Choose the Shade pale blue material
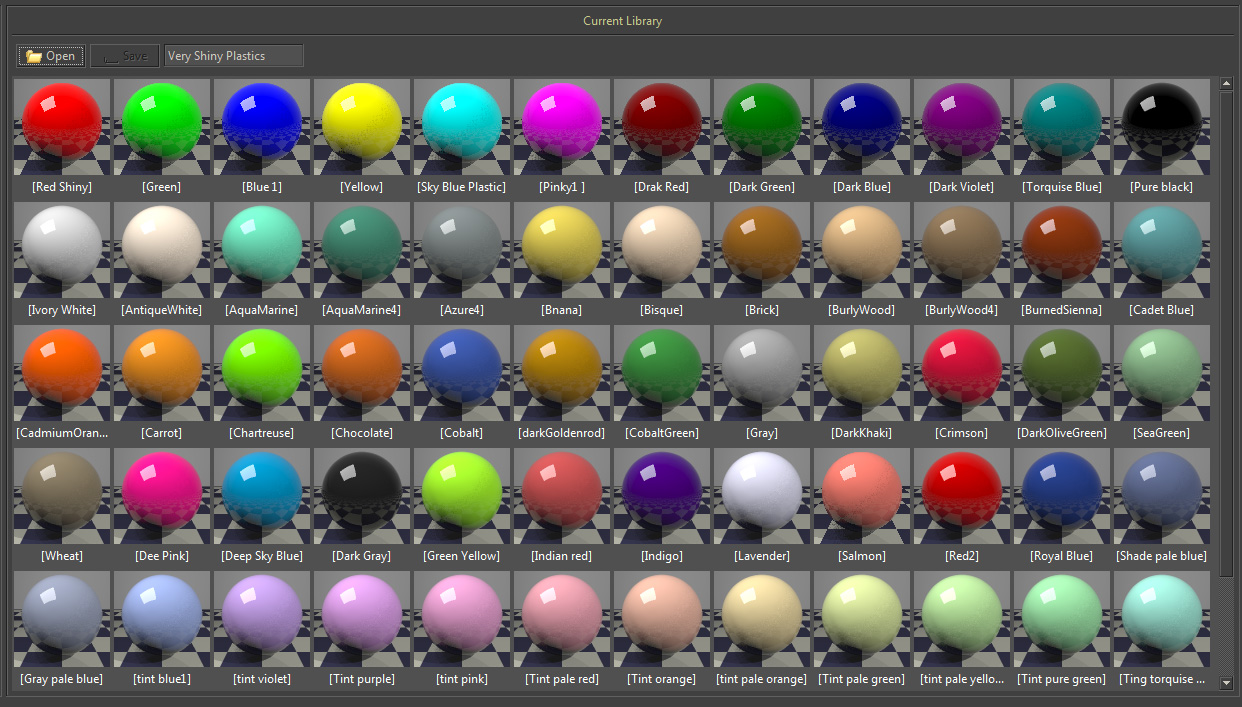The width and height of the screenshot is (1242, 707). pyautogui.click(x=1162, y=496)
